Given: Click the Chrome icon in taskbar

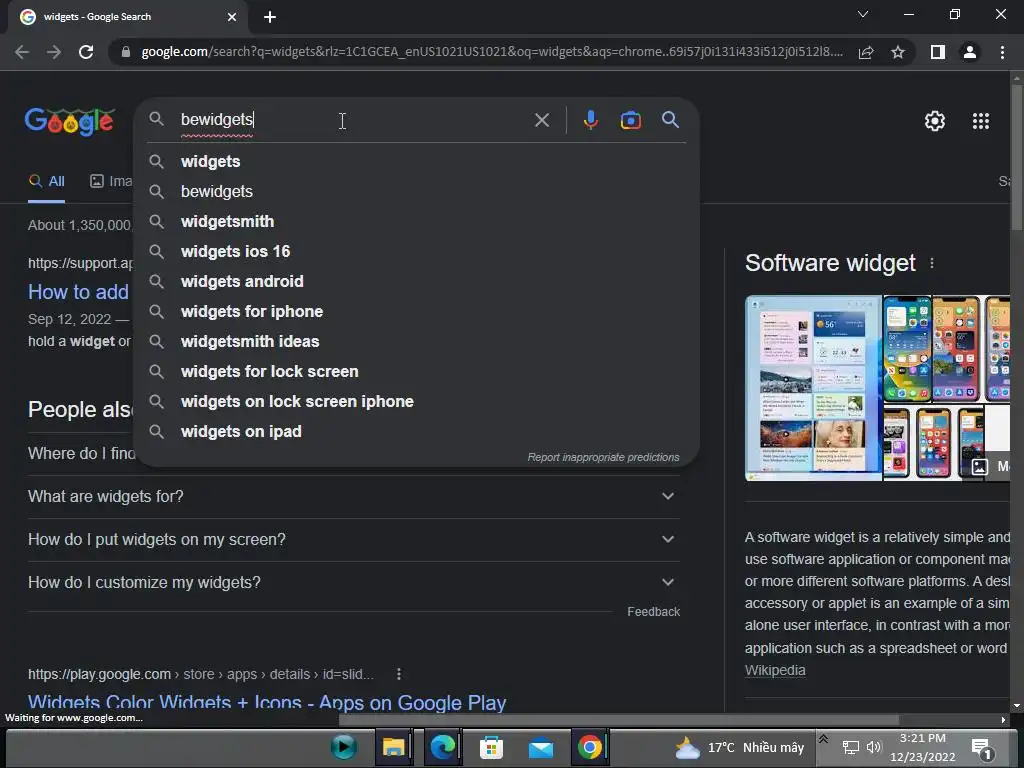Looking at the screenshot, I should tap(589, 747).
